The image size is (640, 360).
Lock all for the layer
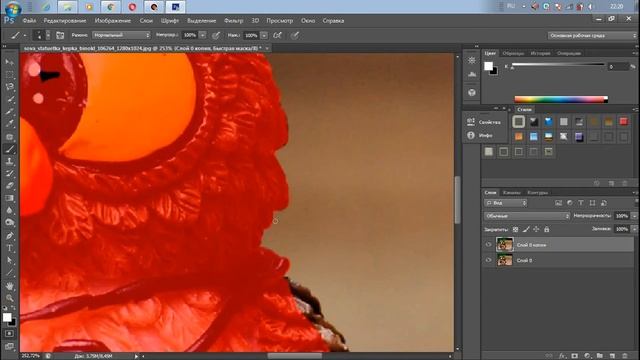point(547,229)
